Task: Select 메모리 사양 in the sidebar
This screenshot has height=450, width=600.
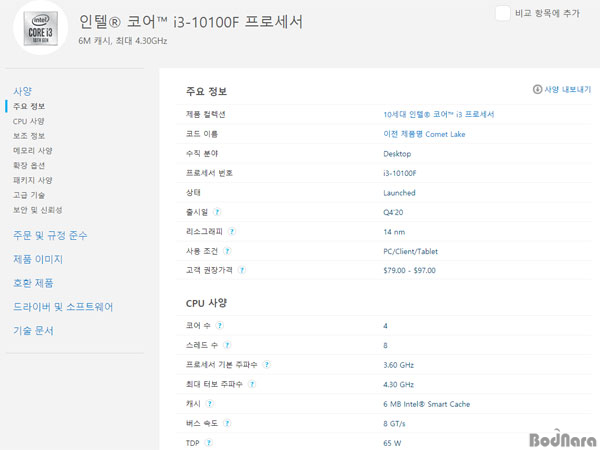Action: pos(33,151)
